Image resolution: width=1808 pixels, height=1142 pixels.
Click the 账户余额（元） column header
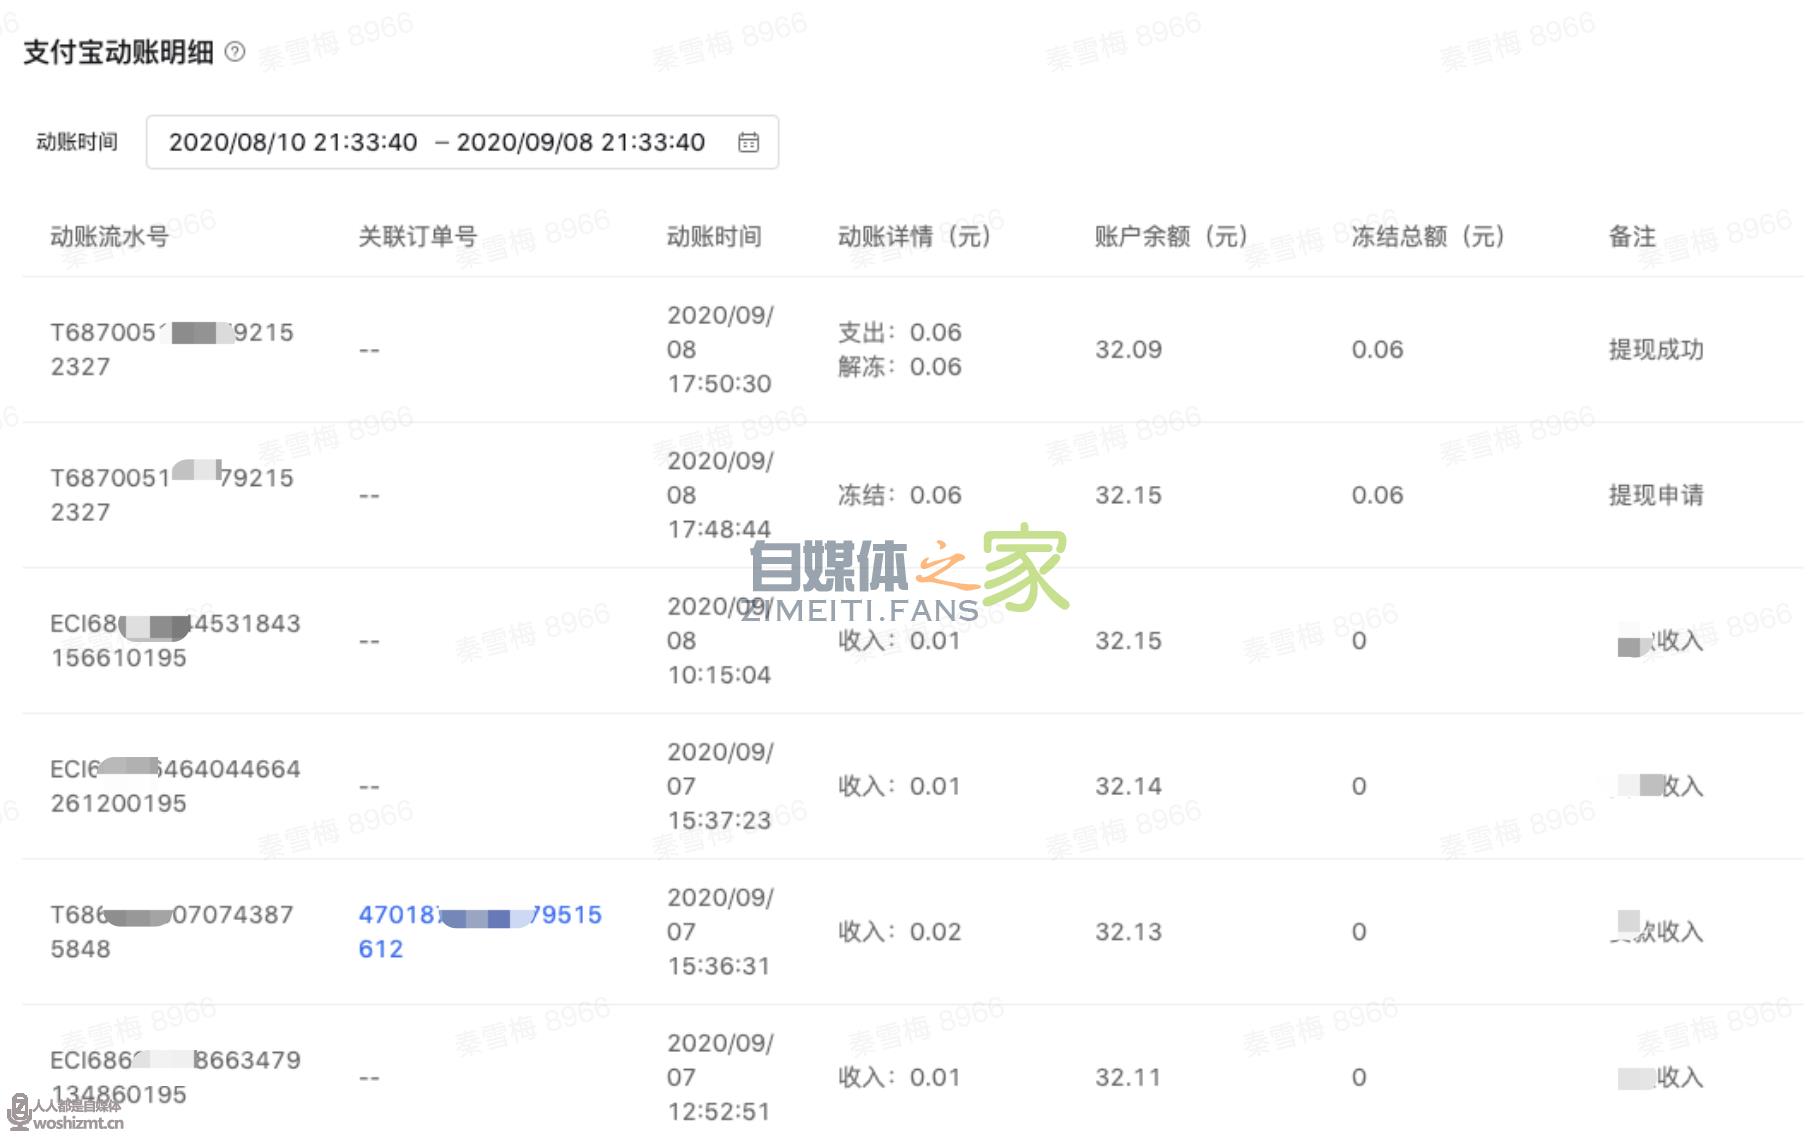coord(1171,236)
